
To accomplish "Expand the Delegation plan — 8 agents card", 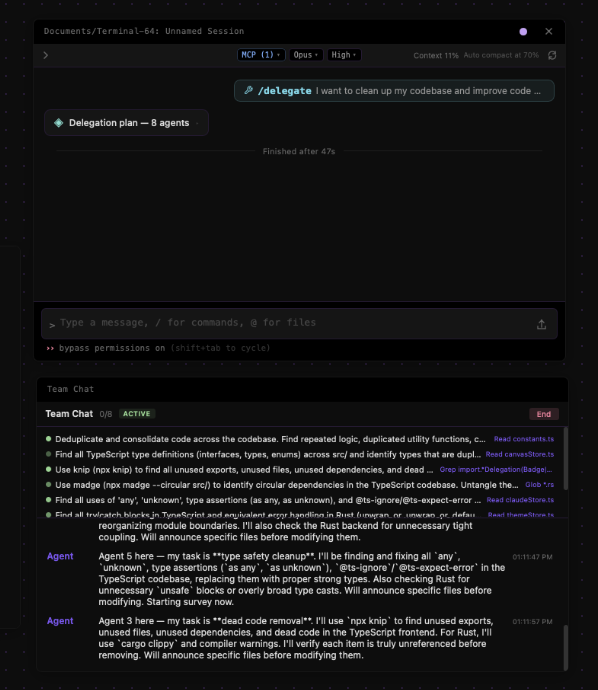I will point(126,123).
